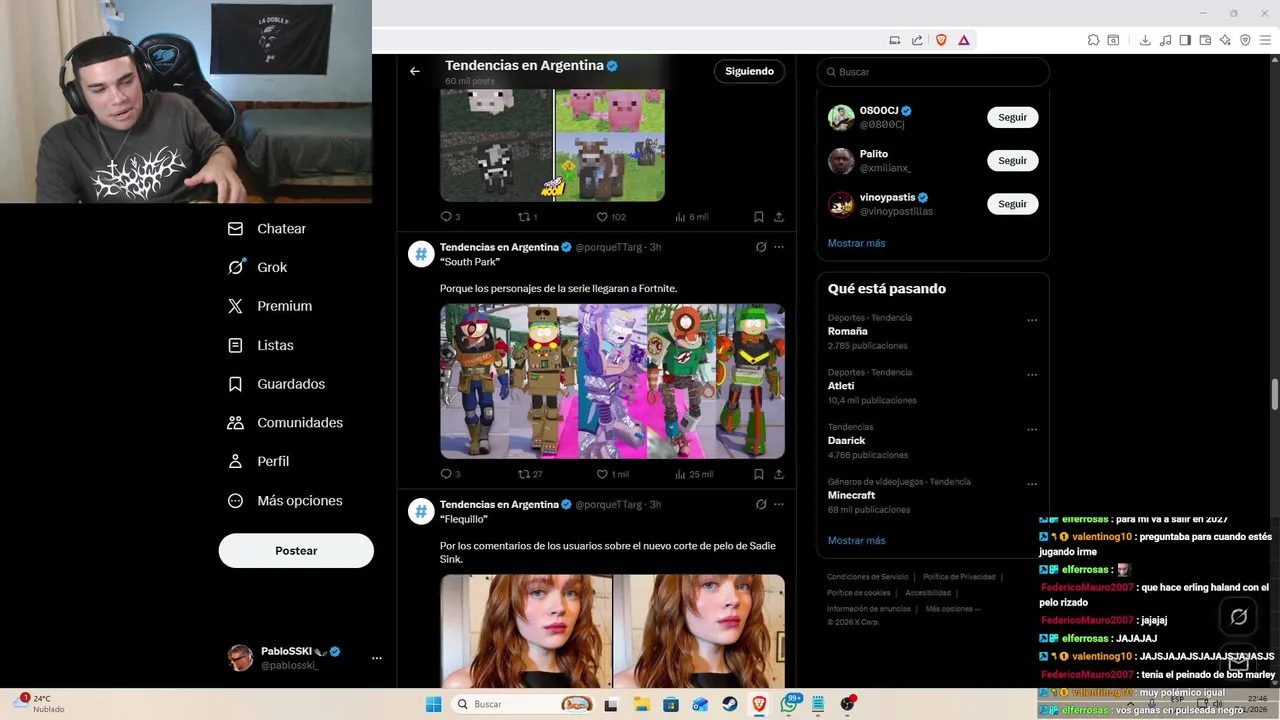Bookmark the Minecraft image post
Screen dimensions: 1280x720
(759, 217)
